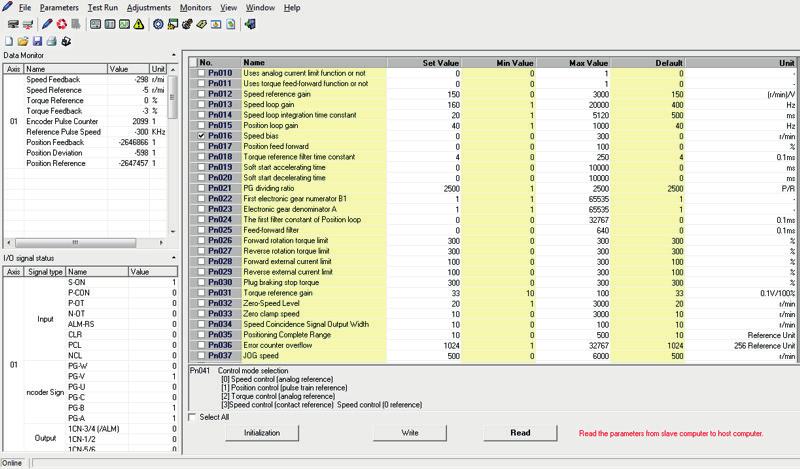
Task: Open the Adjustments menu
Action: point(148,8)
